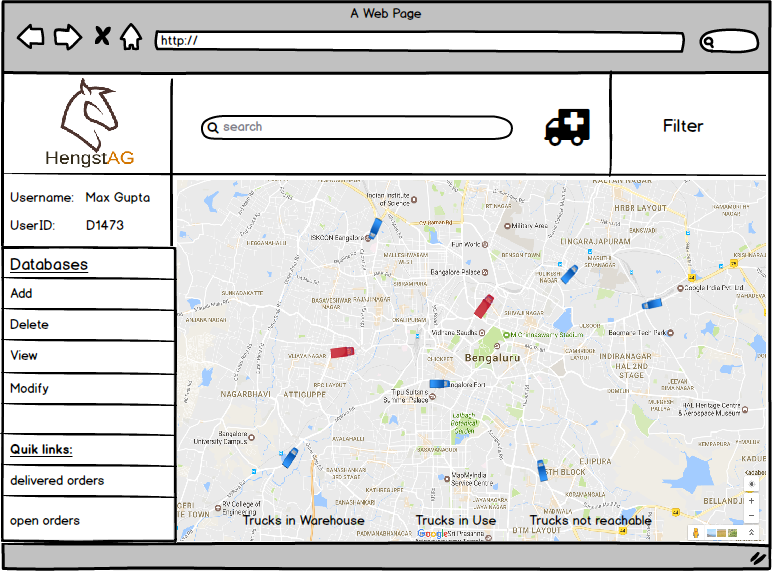Select blue truck near Google India
The width and height of the screenshot is (772, 571).
click(652, 304)
